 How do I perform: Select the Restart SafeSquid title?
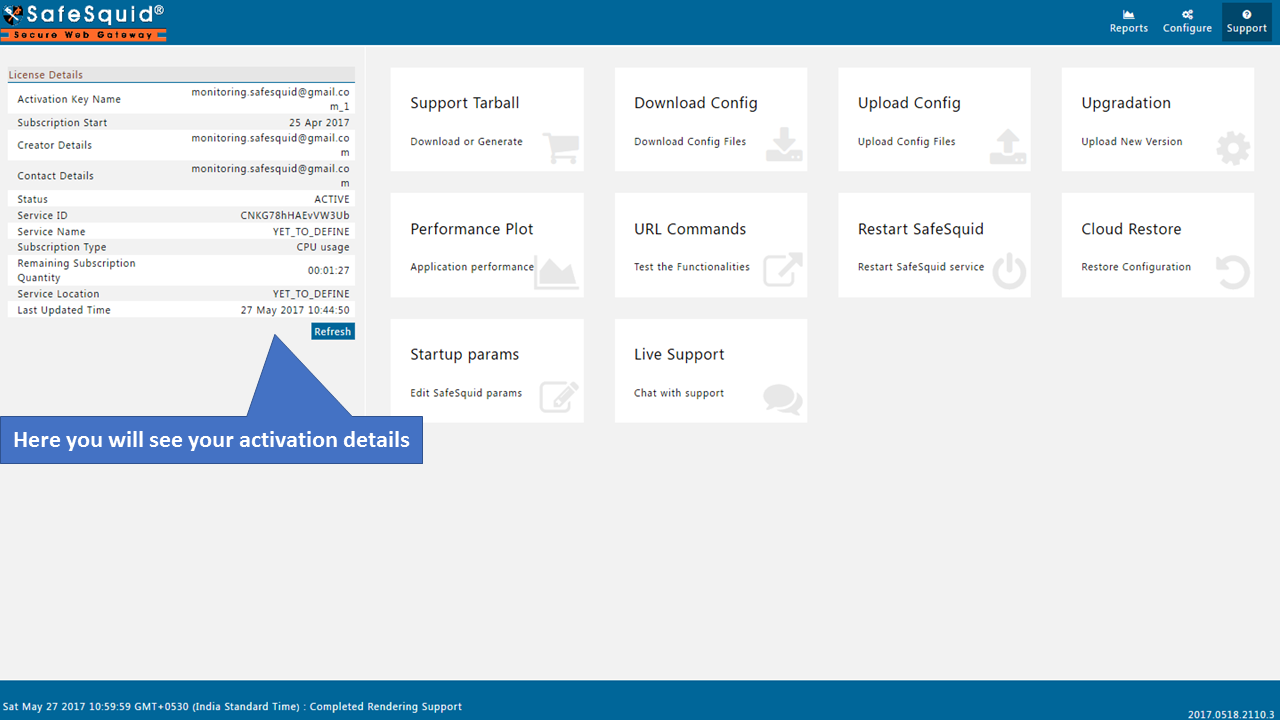(x=921, y=229)
